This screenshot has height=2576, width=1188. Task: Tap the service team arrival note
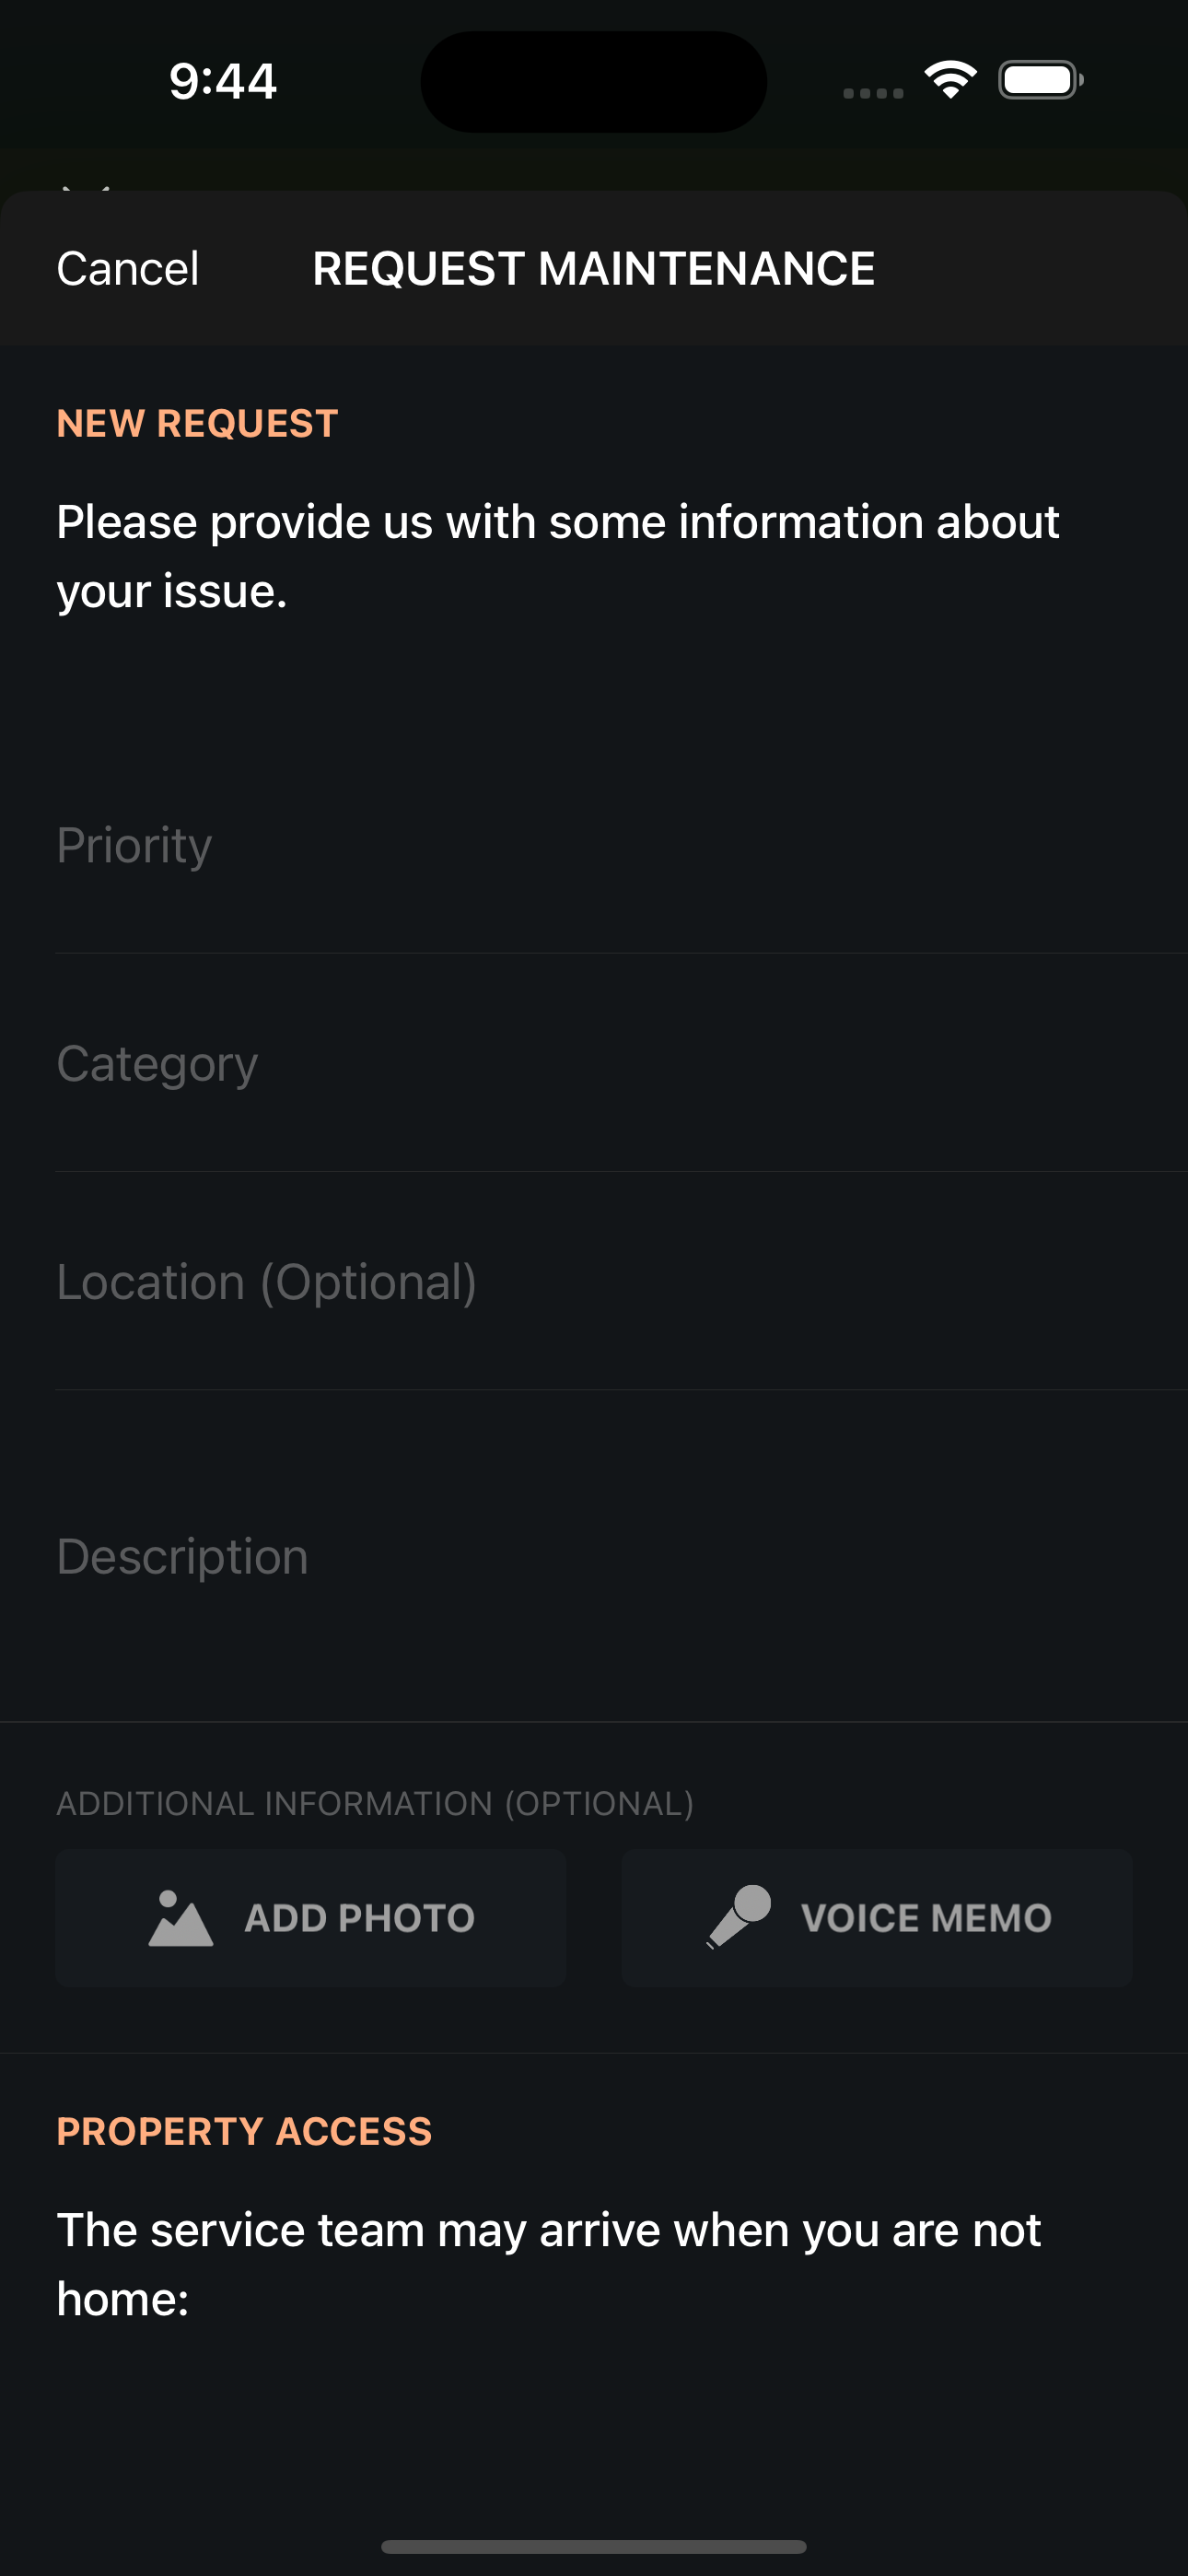point(549,2264)
